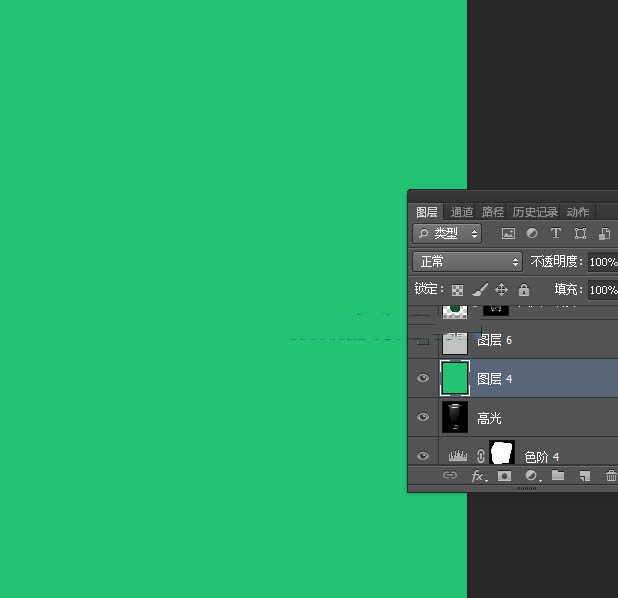
Task: Click the green 图层 4 thumbnail
Action: click(x=455, y=379)
